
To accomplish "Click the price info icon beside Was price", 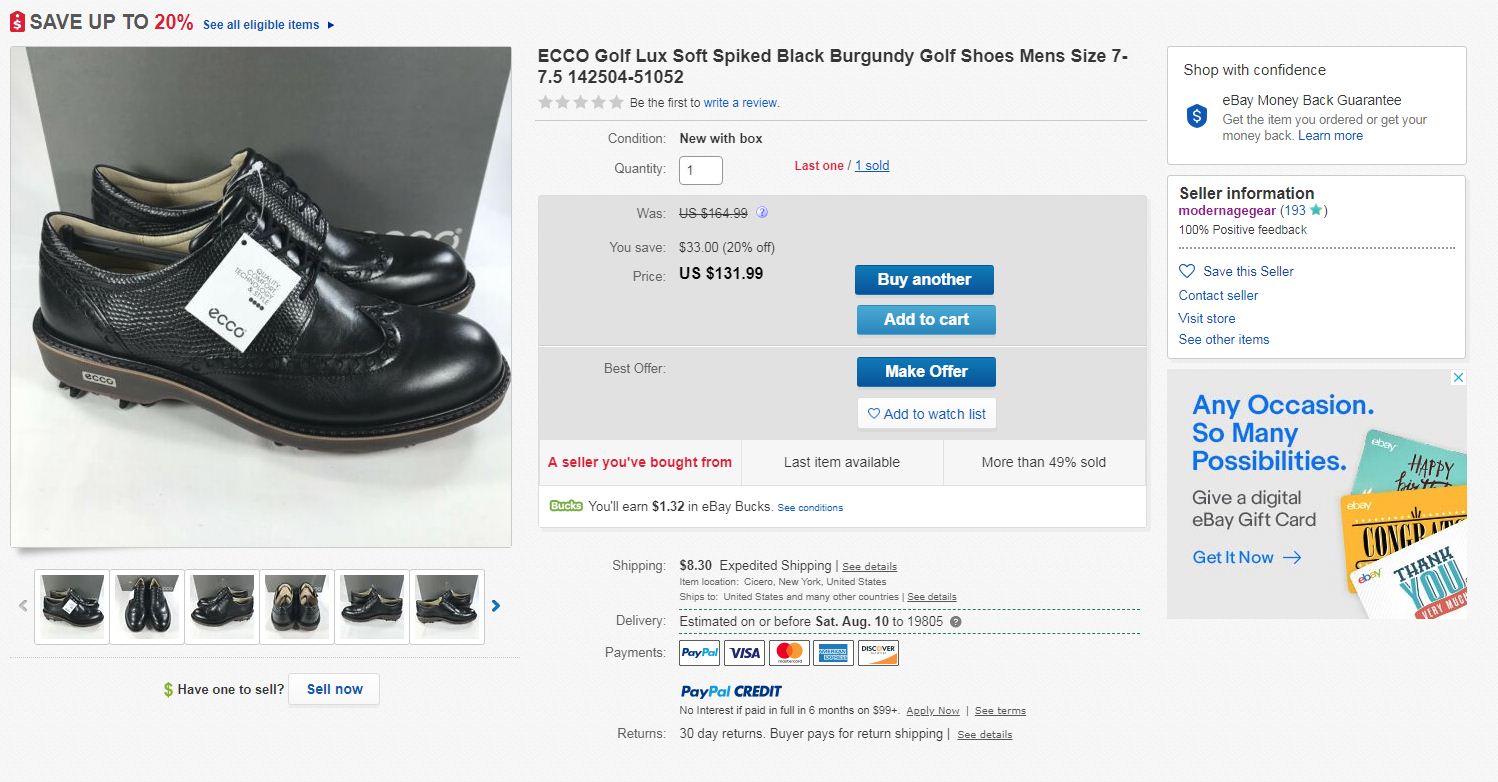I will point(762,212).
